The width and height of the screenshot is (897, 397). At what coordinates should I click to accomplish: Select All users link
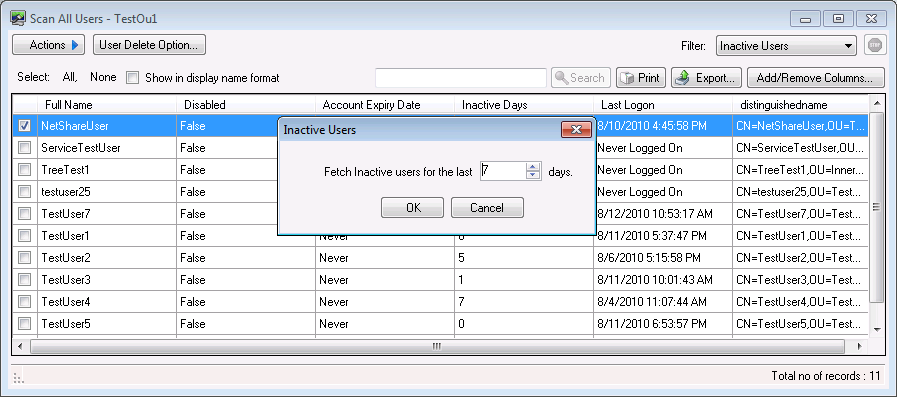pos(69,77)
